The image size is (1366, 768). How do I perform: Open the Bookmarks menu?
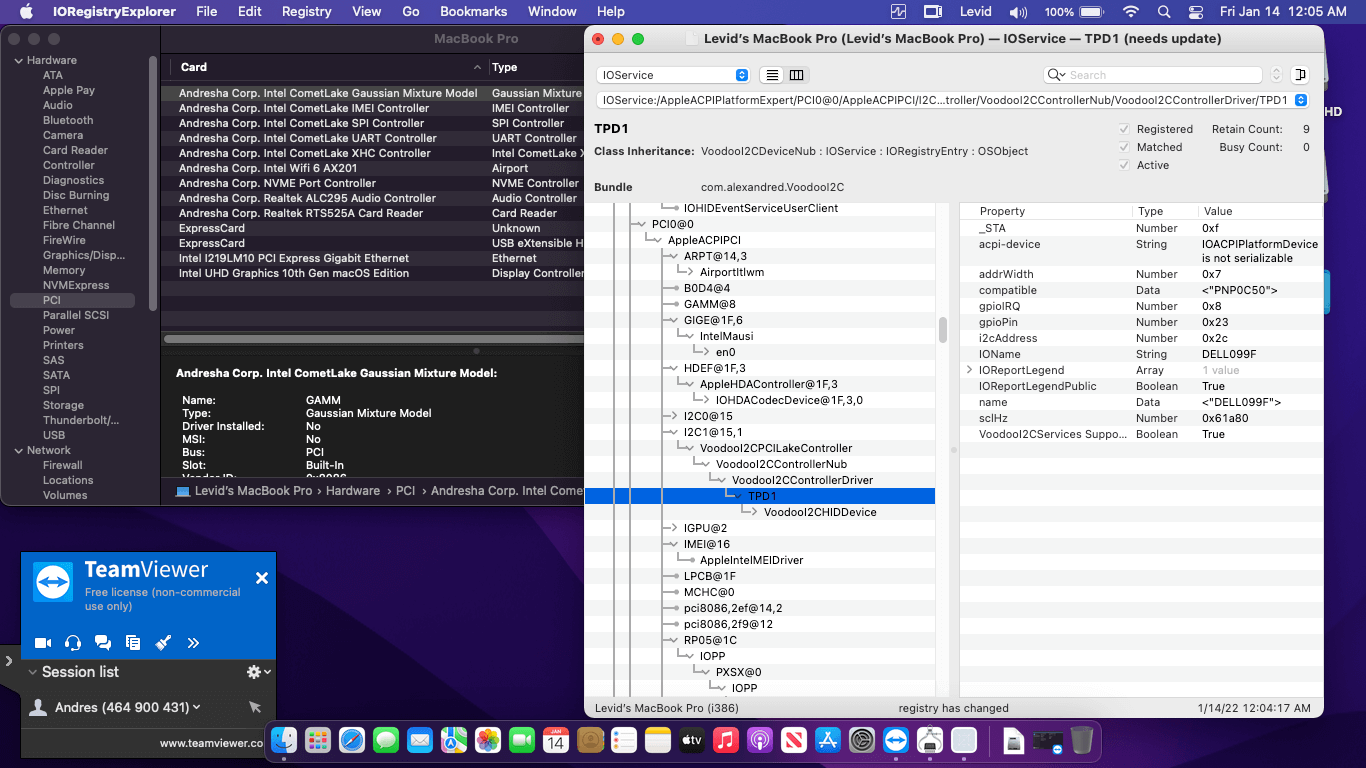[x=474, y=12]
